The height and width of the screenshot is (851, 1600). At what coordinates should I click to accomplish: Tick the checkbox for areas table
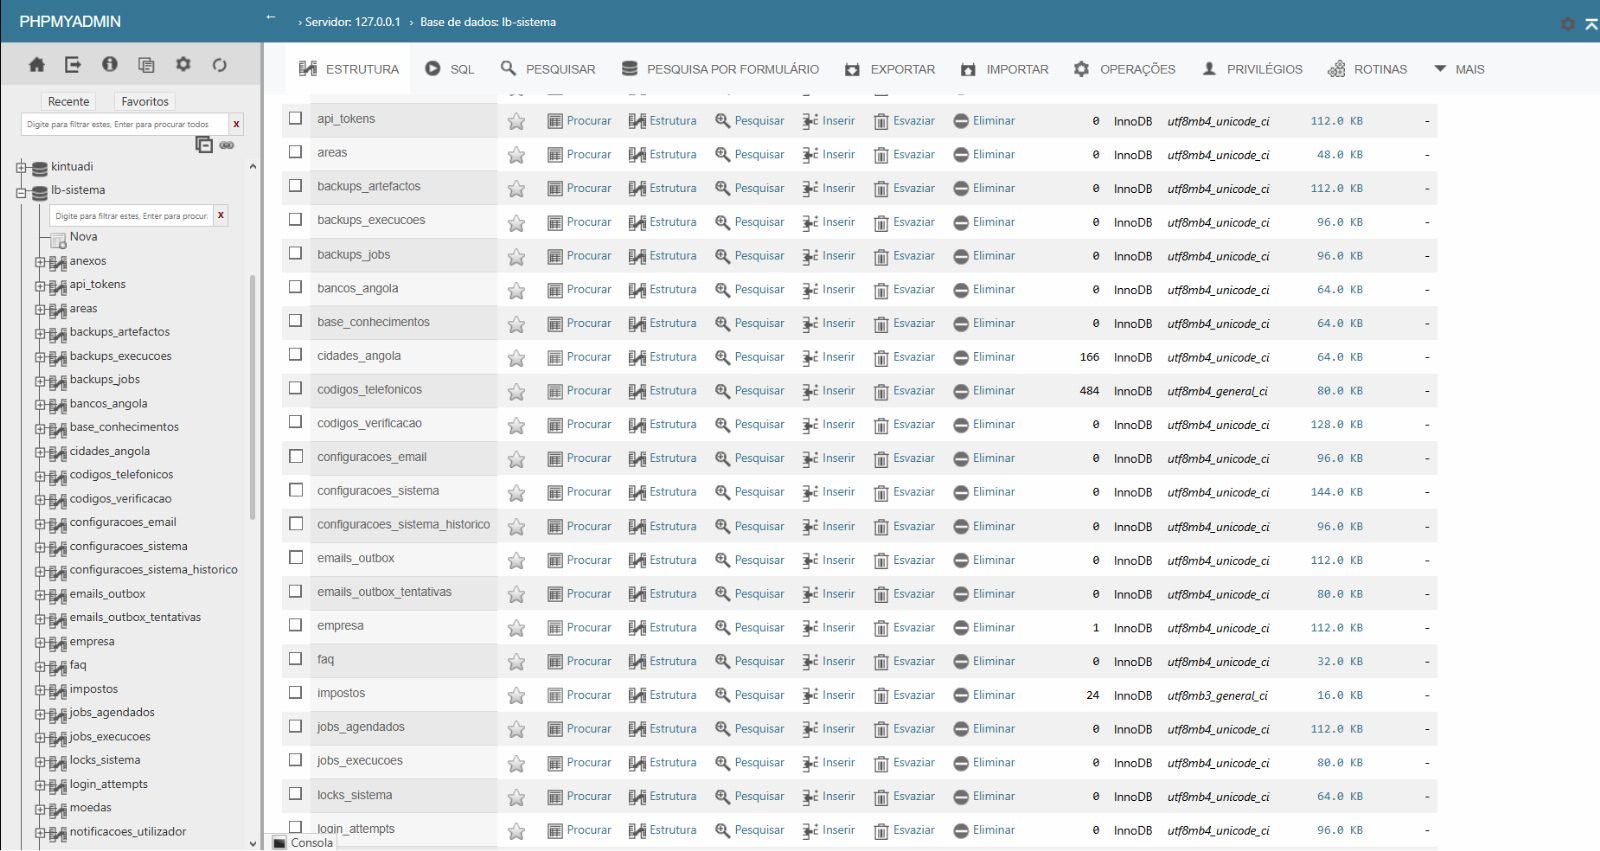[x=296, y=152]
